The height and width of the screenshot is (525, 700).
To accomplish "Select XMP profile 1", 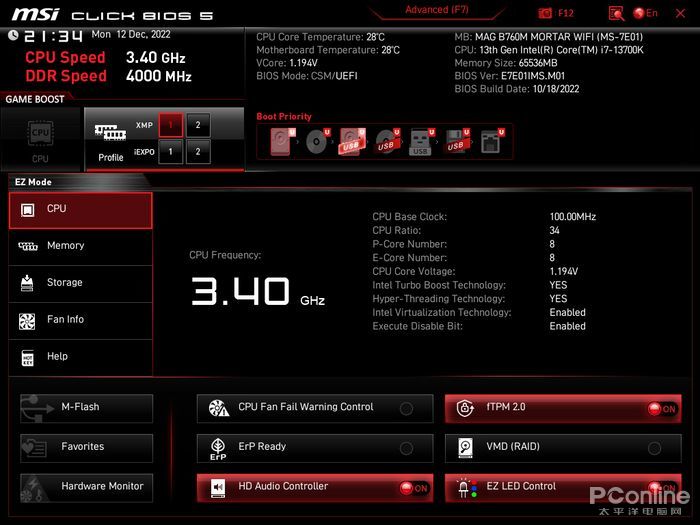I will pyautogui.click(x=170, y=125).
